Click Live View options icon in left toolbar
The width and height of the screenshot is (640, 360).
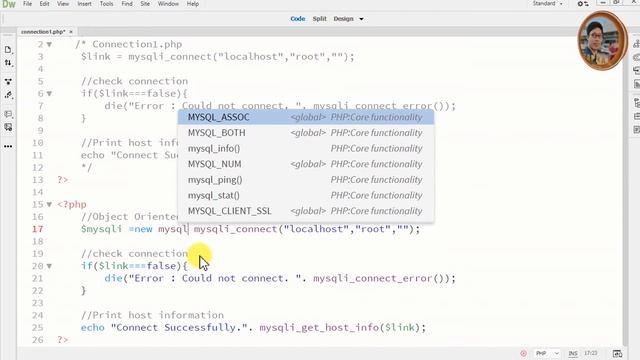[x=8, y=82]
